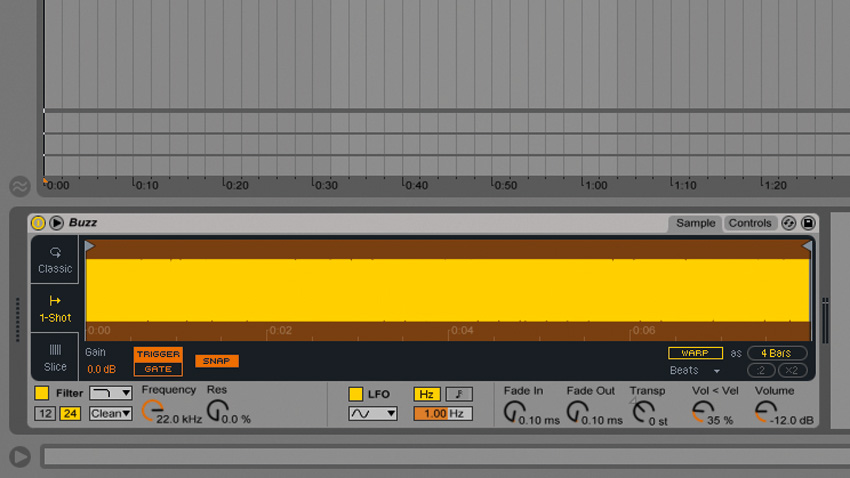Toggle the Buzz device activator button
Image resolution: width=850 pixels, height=478 pixels.
(38, 223)
